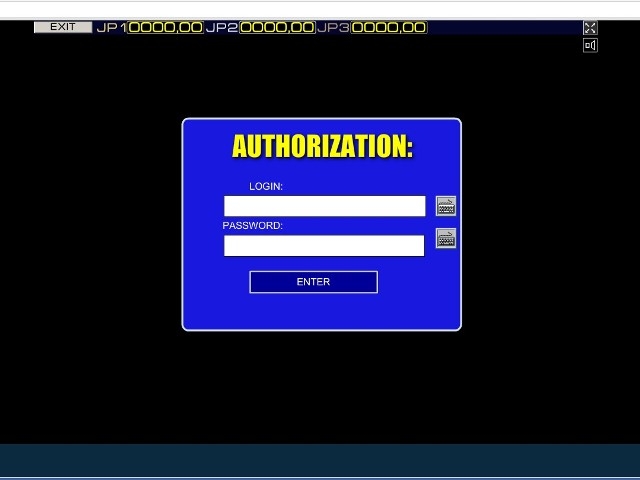Image resolution: width=640 pixels, height=480 pixels.
Task: Mute sound using the speaker icon
Action: tap(590, 45)
